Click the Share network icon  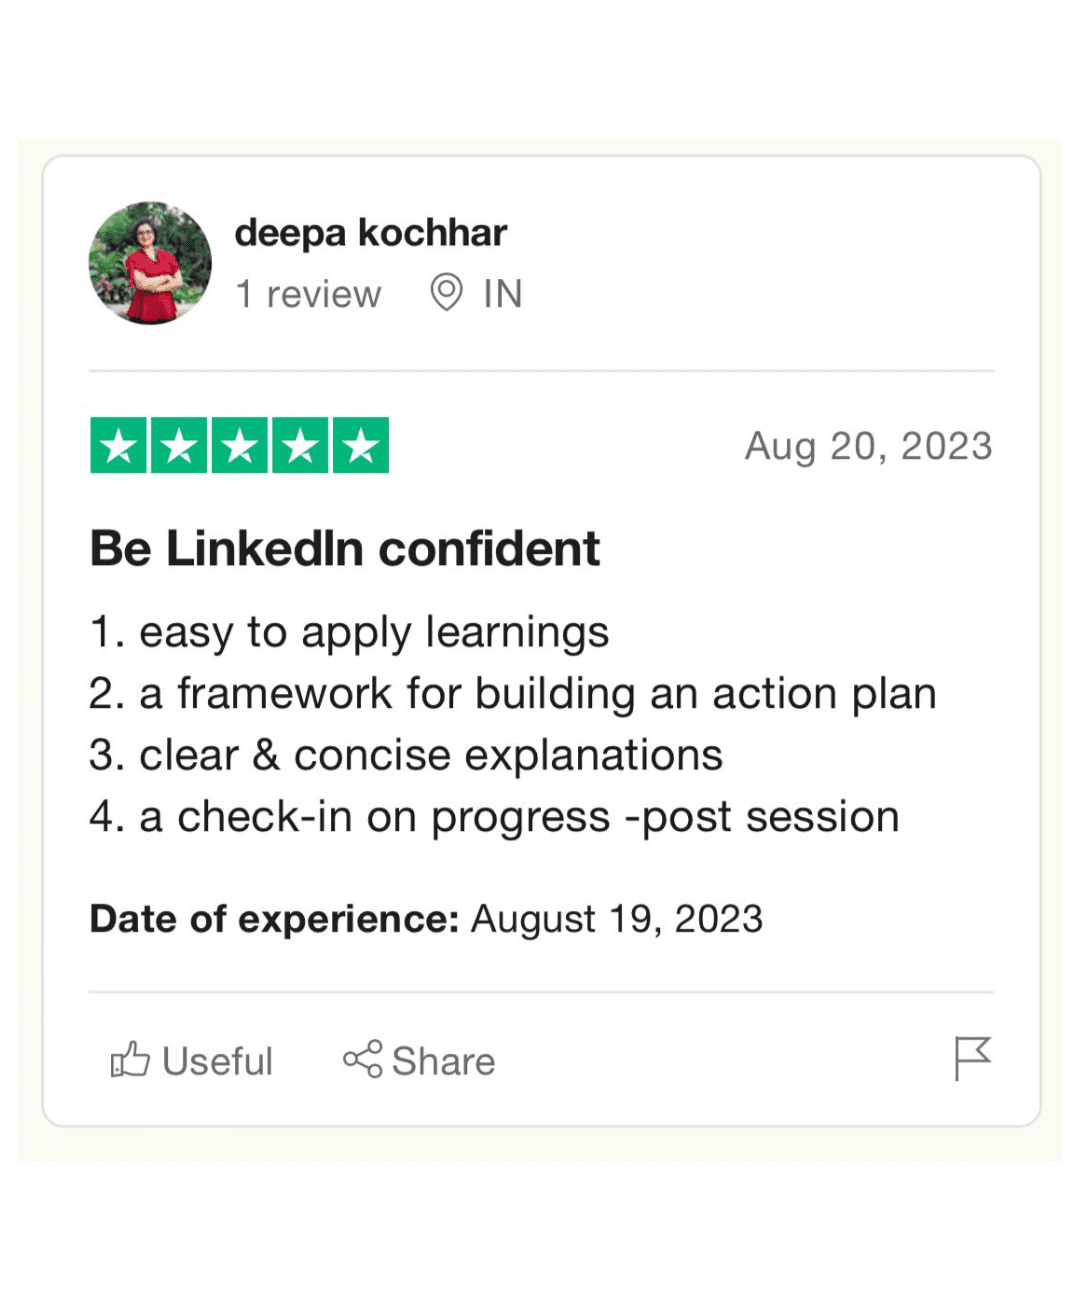point(363,1059)
